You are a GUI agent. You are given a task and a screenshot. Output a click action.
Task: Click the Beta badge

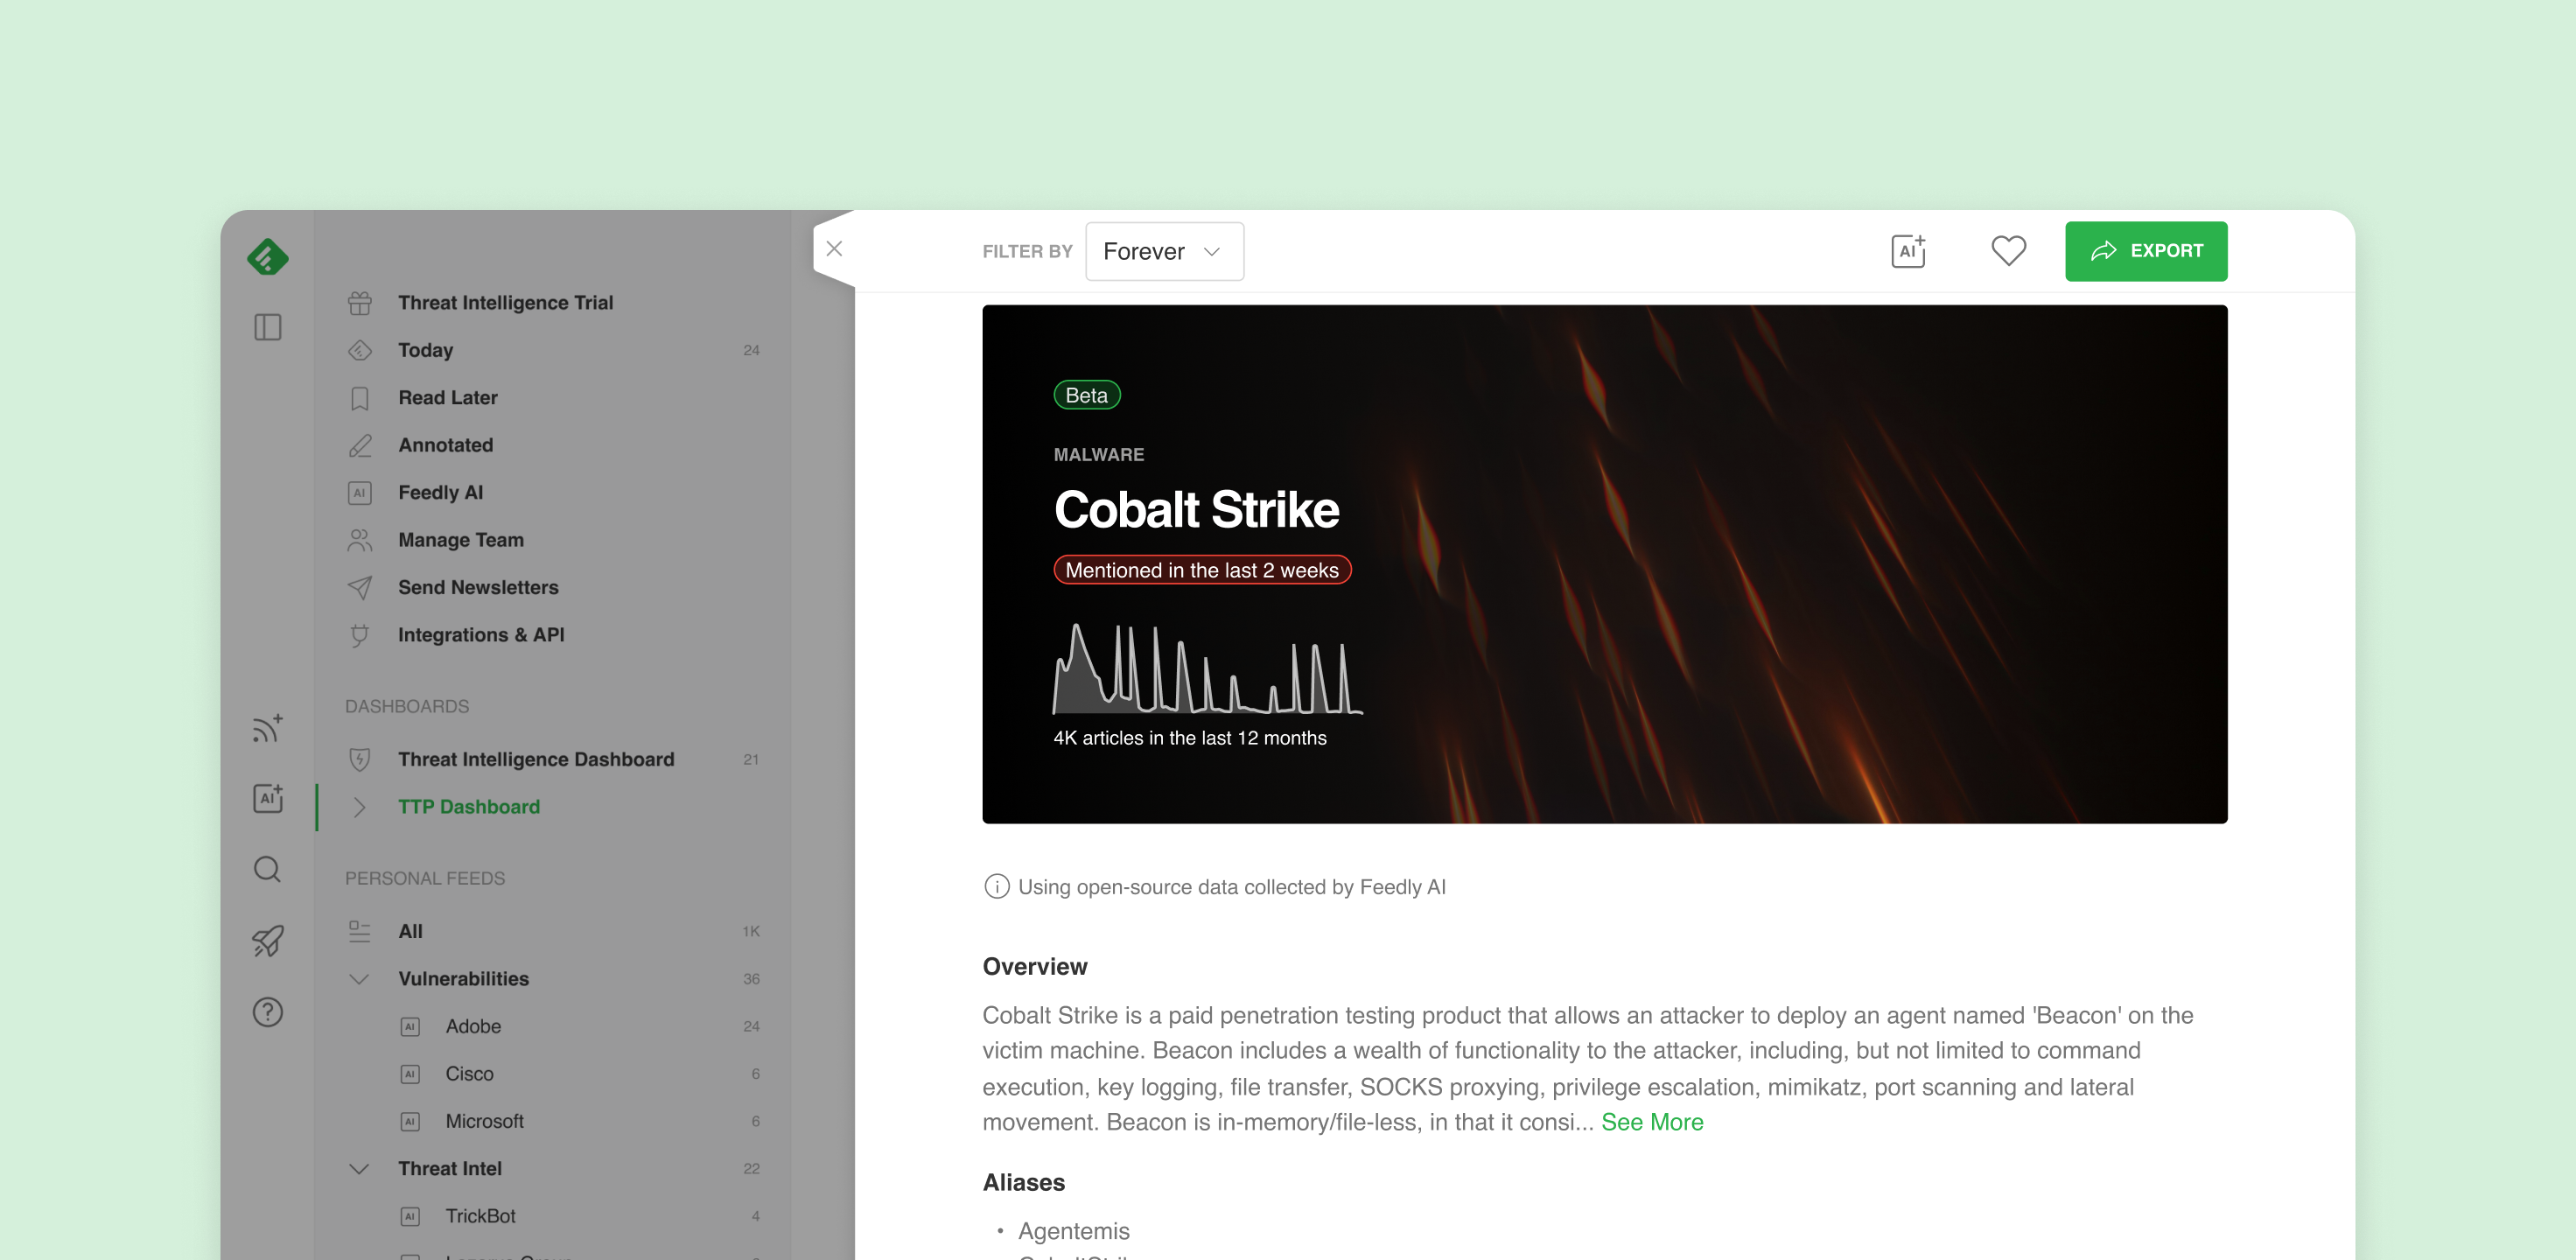[x=1087, y=395]
